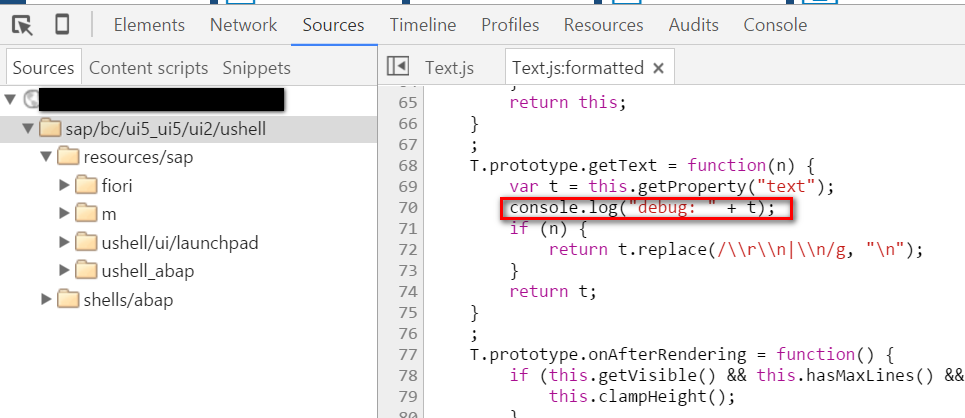The image size is (965, 418).
Task: Open the Timeline panel
Action: click(423, 25)
